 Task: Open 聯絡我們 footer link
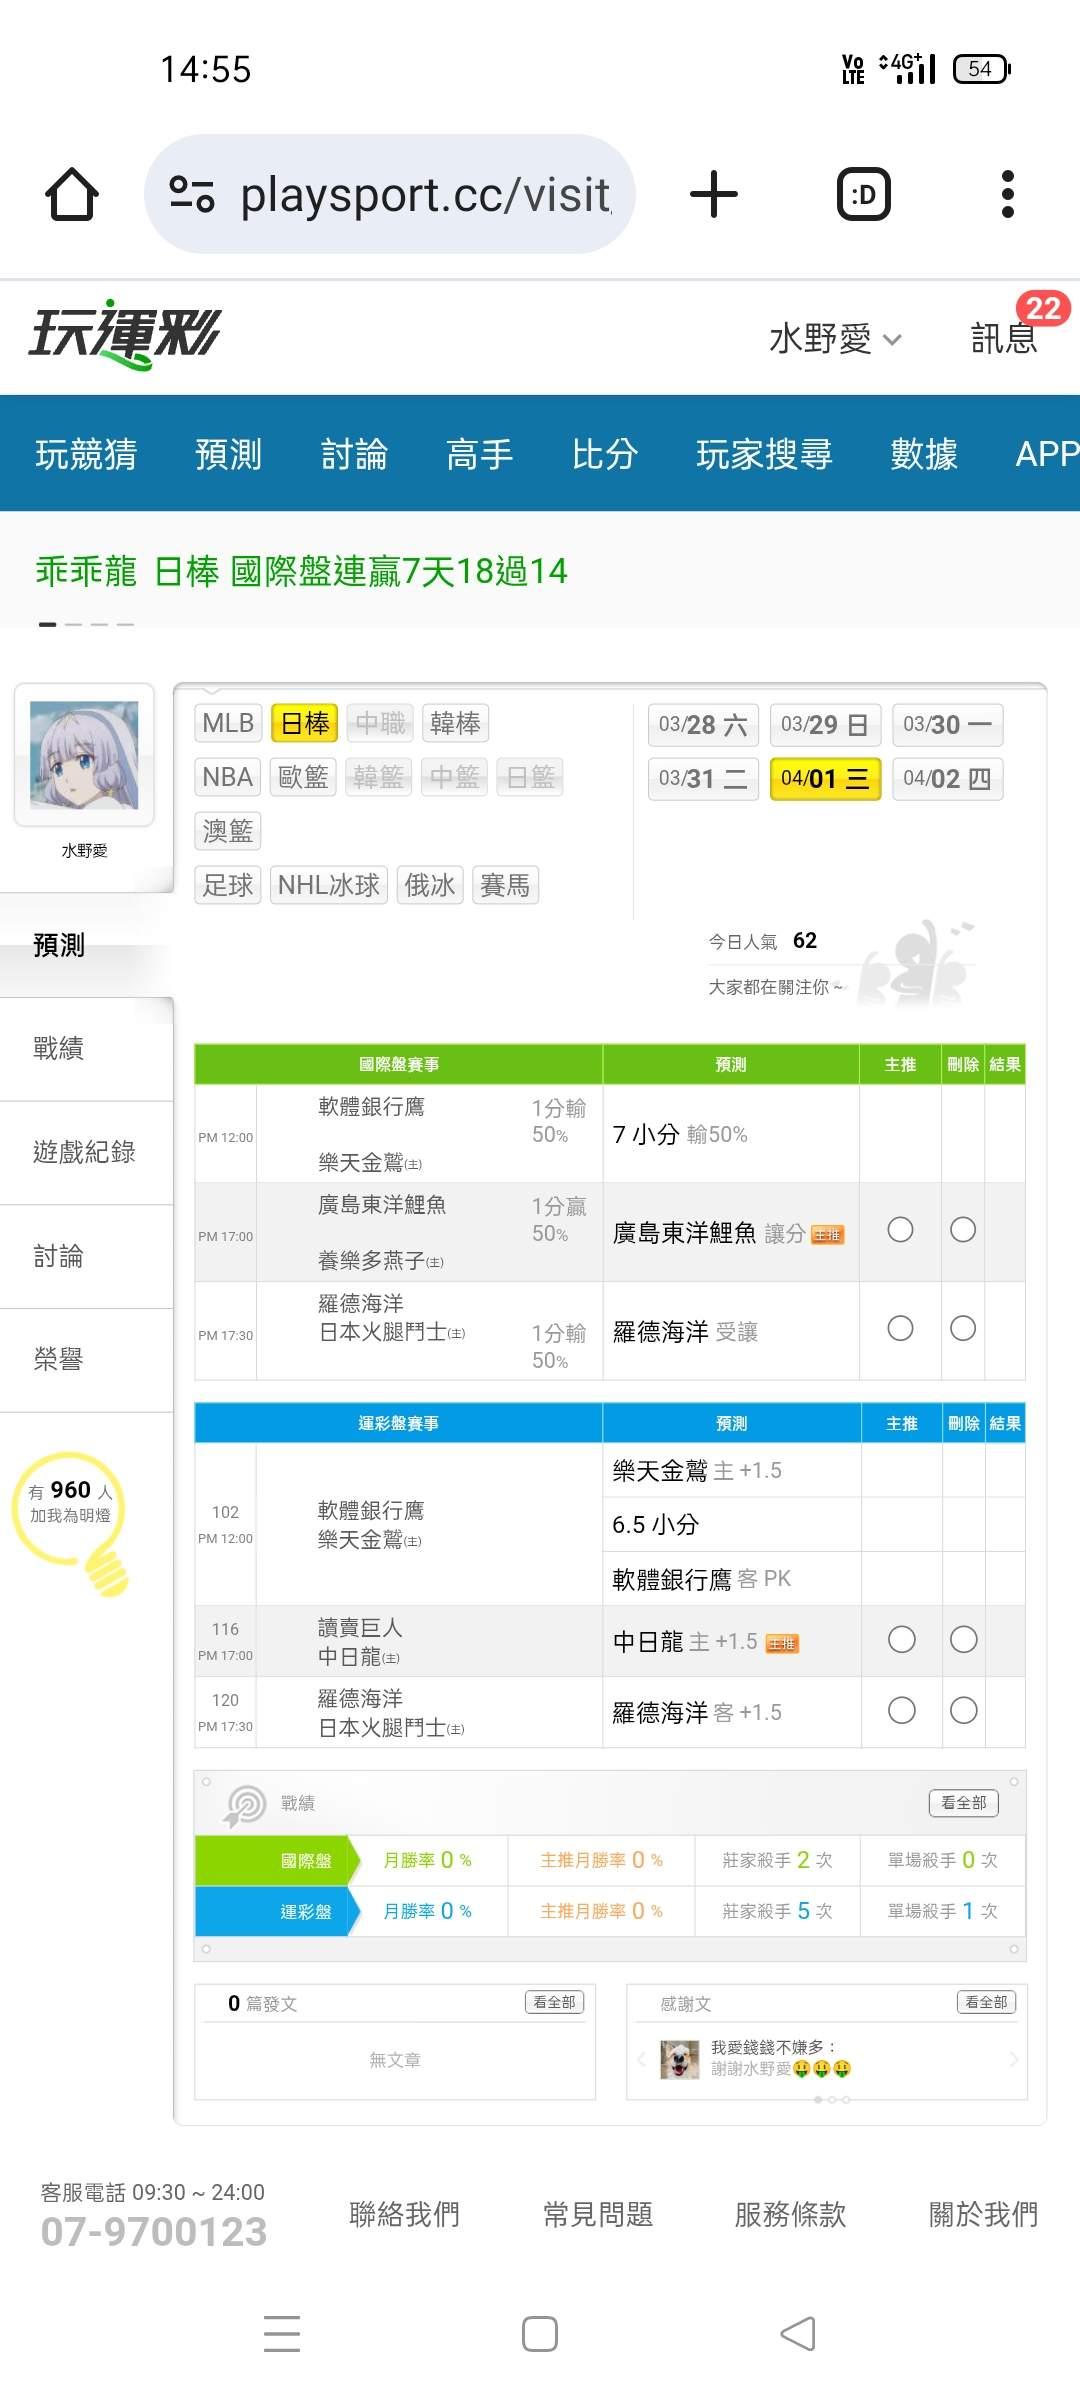pos(404,2215)
